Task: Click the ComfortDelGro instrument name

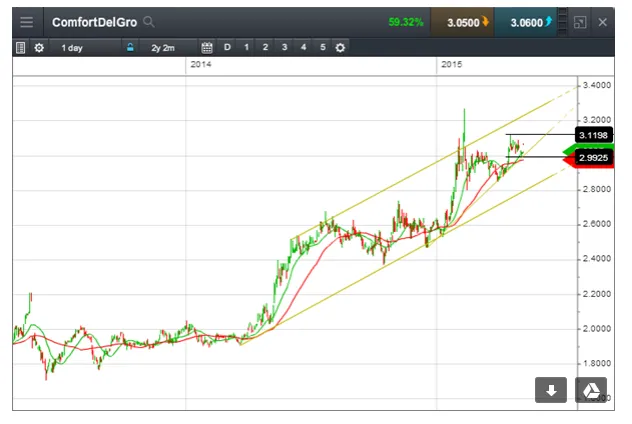Action: pos(95,21)
